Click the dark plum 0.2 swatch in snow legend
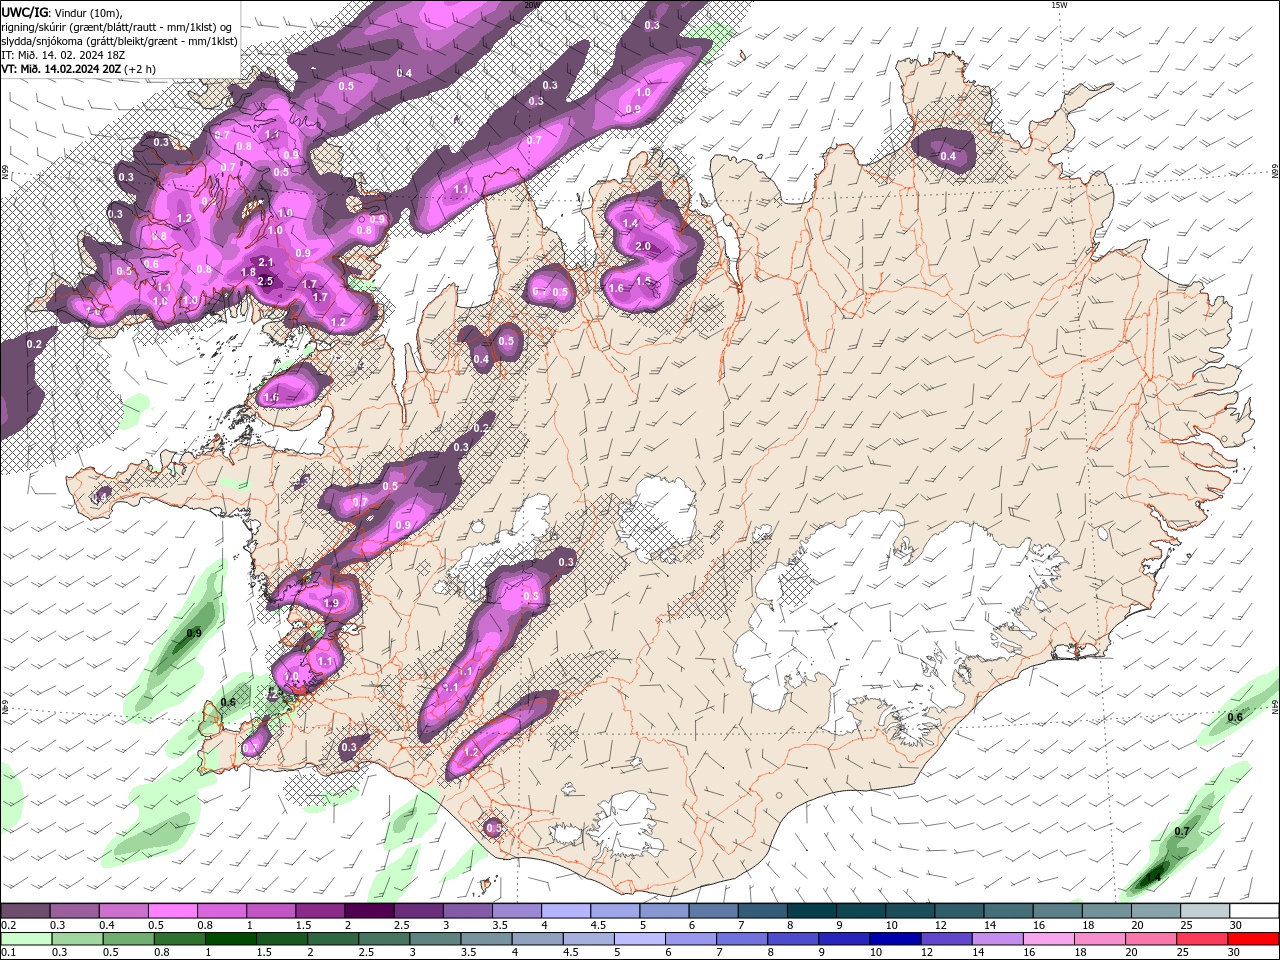1280x960 pixels. [25, 911]
